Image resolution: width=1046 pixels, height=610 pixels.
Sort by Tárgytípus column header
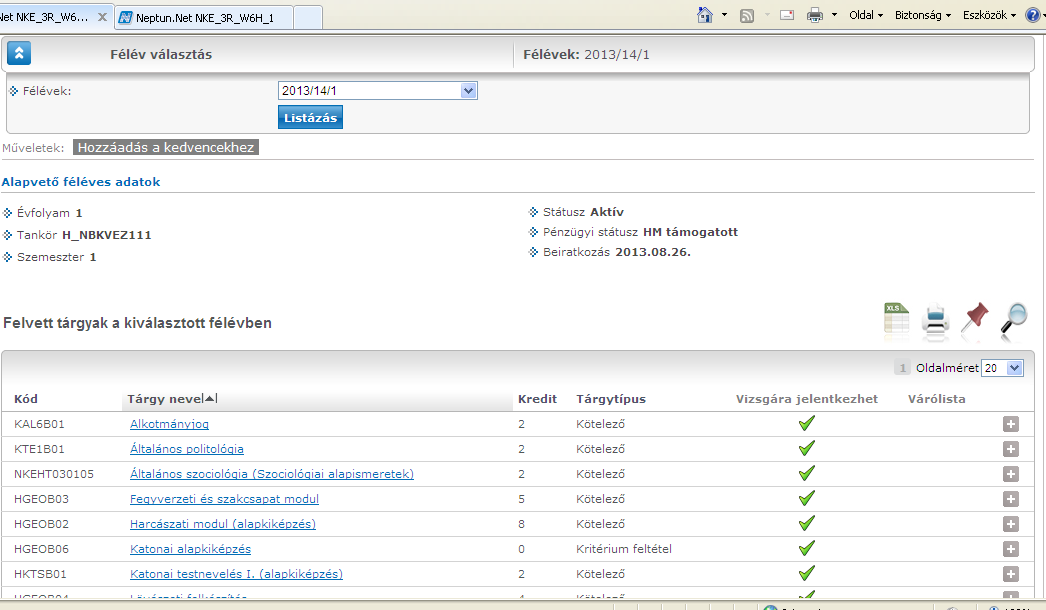pyautogui.click(x=611, y=398)
